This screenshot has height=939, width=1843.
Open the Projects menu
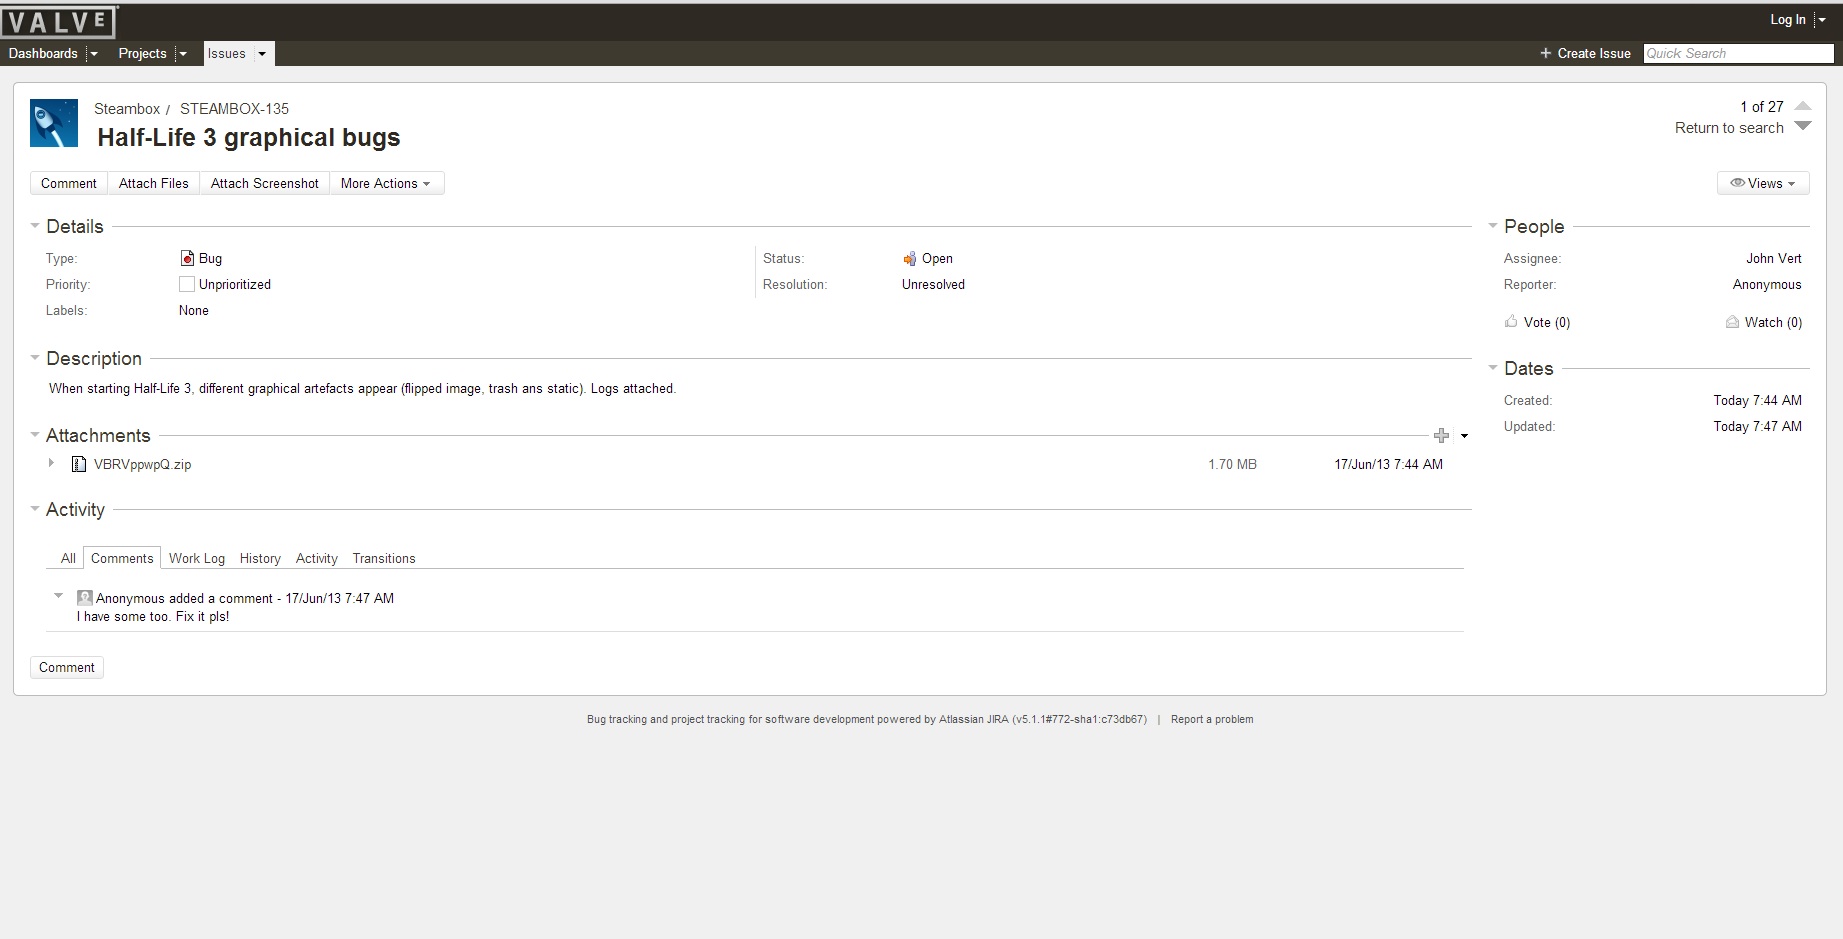[142, 53]
